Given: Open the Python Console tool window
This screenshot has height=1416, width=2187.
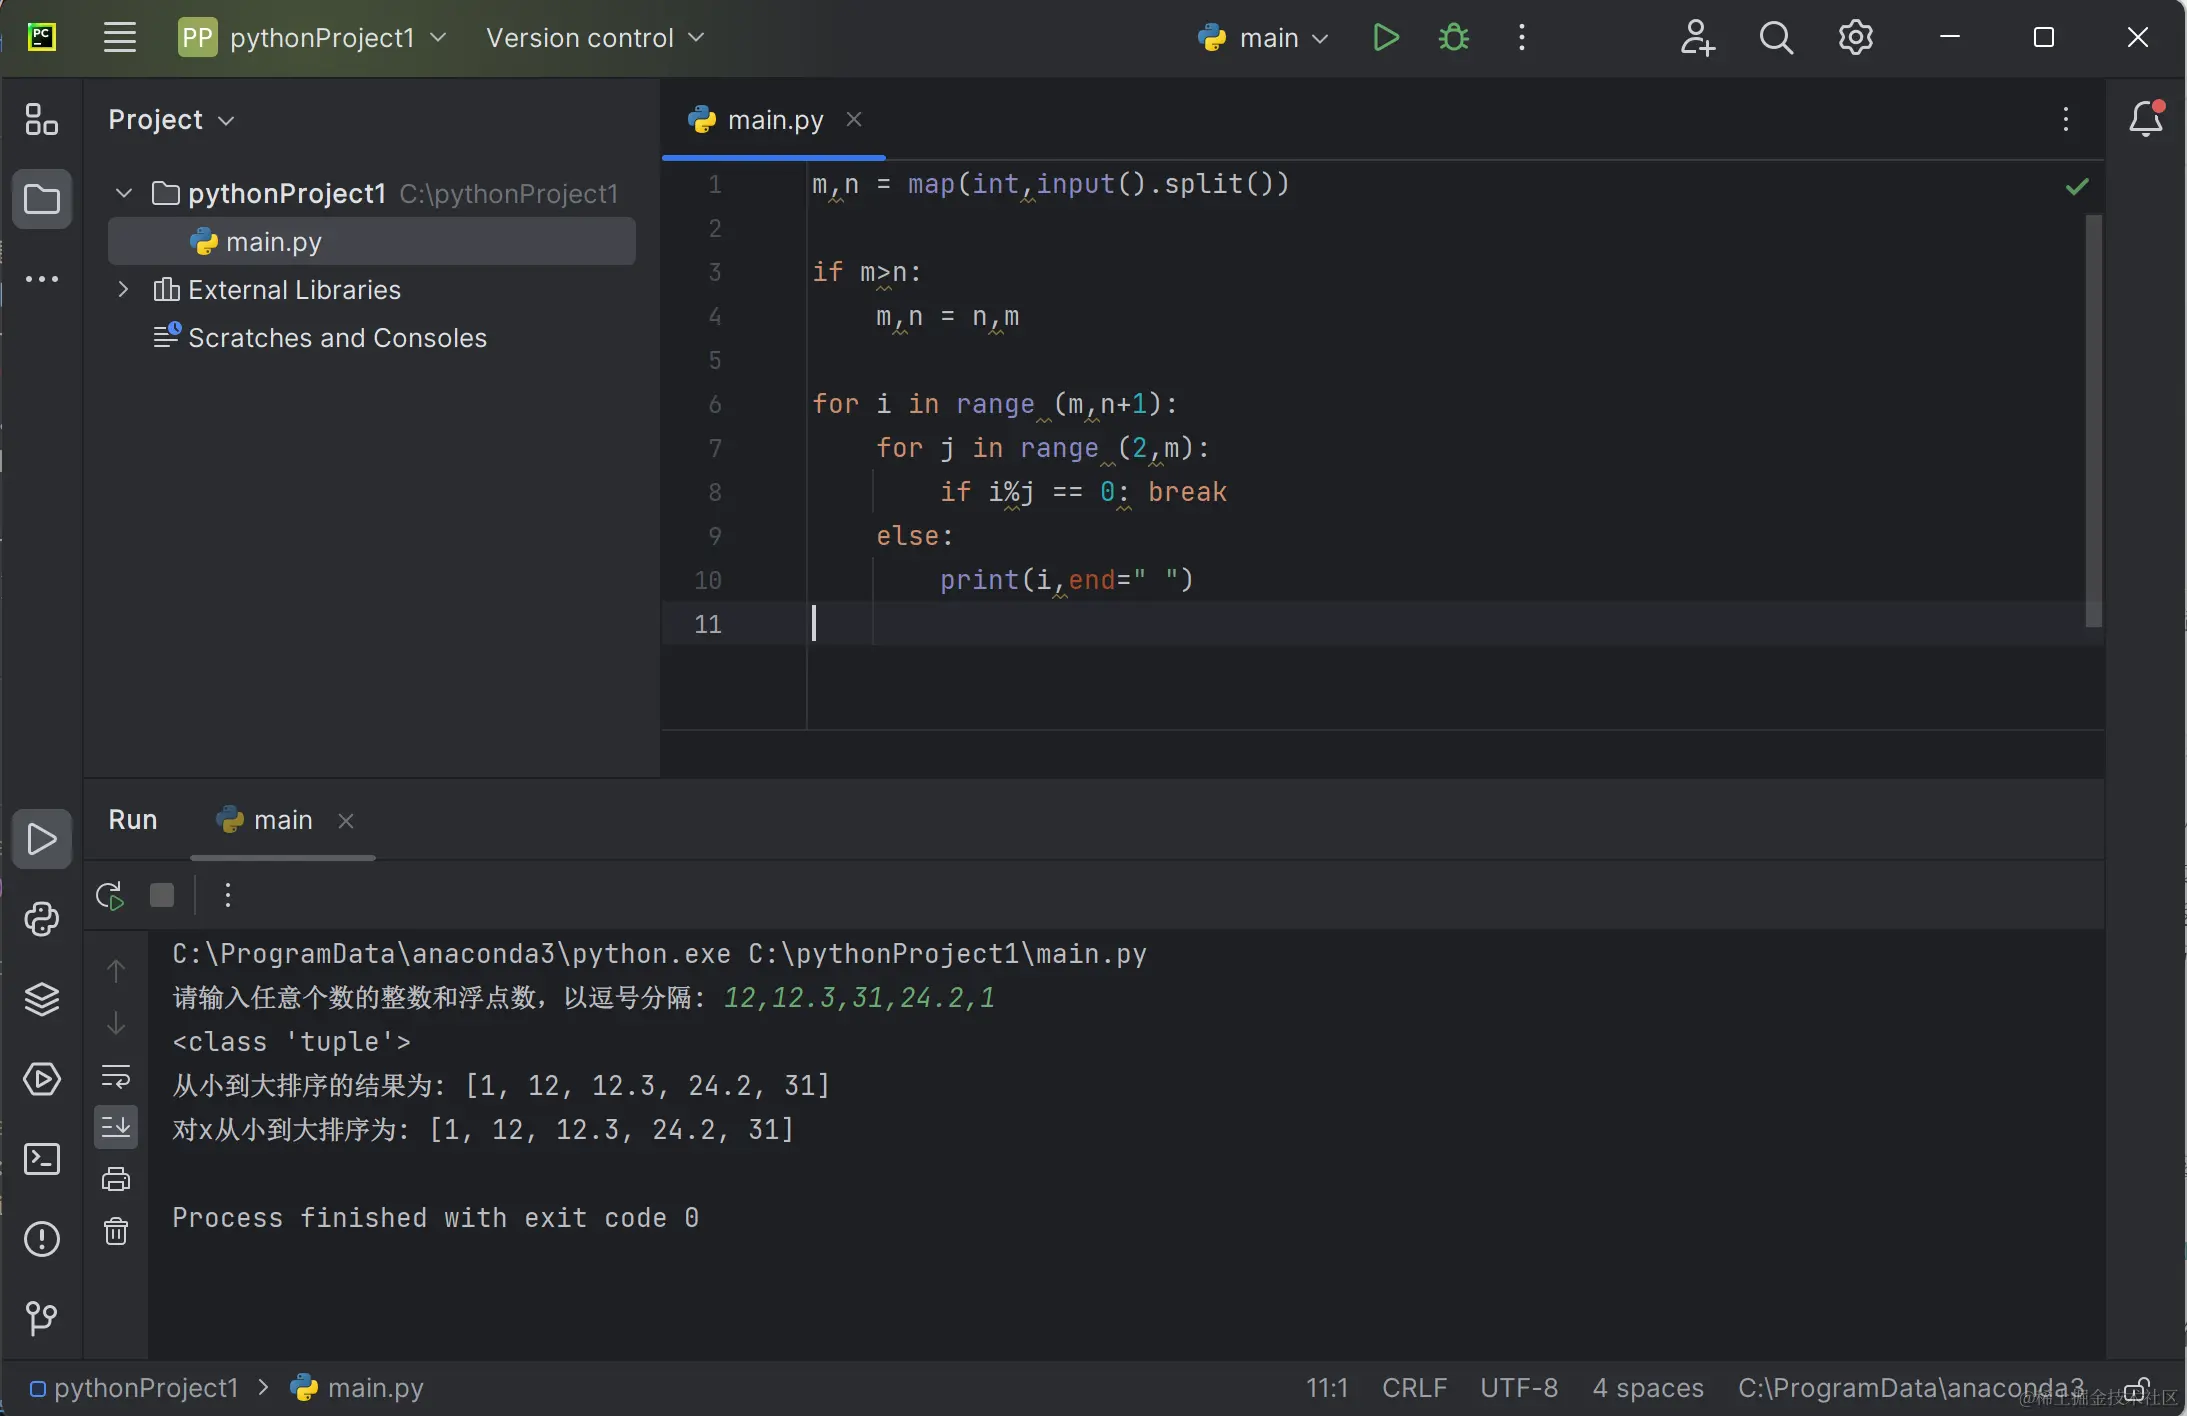Looking at the screenshot, I should tap(41, 919).
